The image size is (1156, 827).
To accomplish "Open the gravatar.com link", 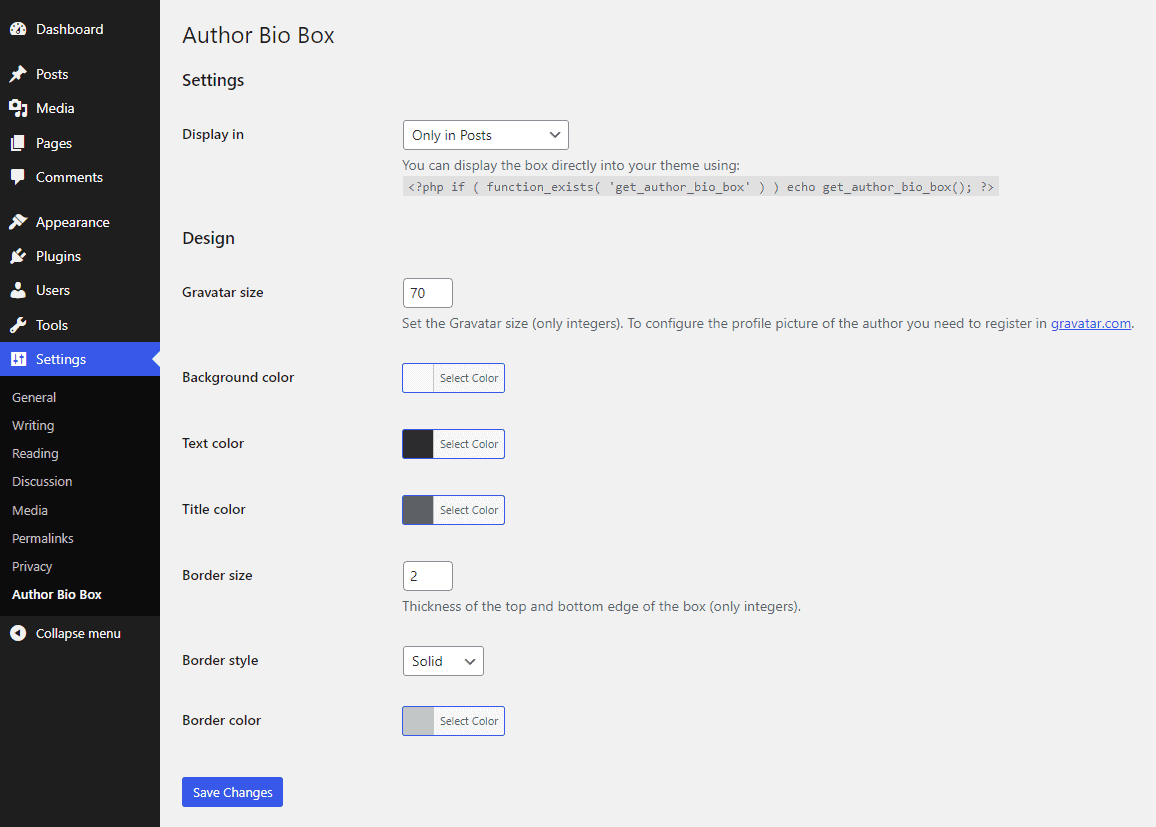I will (x=1091, y=323).
